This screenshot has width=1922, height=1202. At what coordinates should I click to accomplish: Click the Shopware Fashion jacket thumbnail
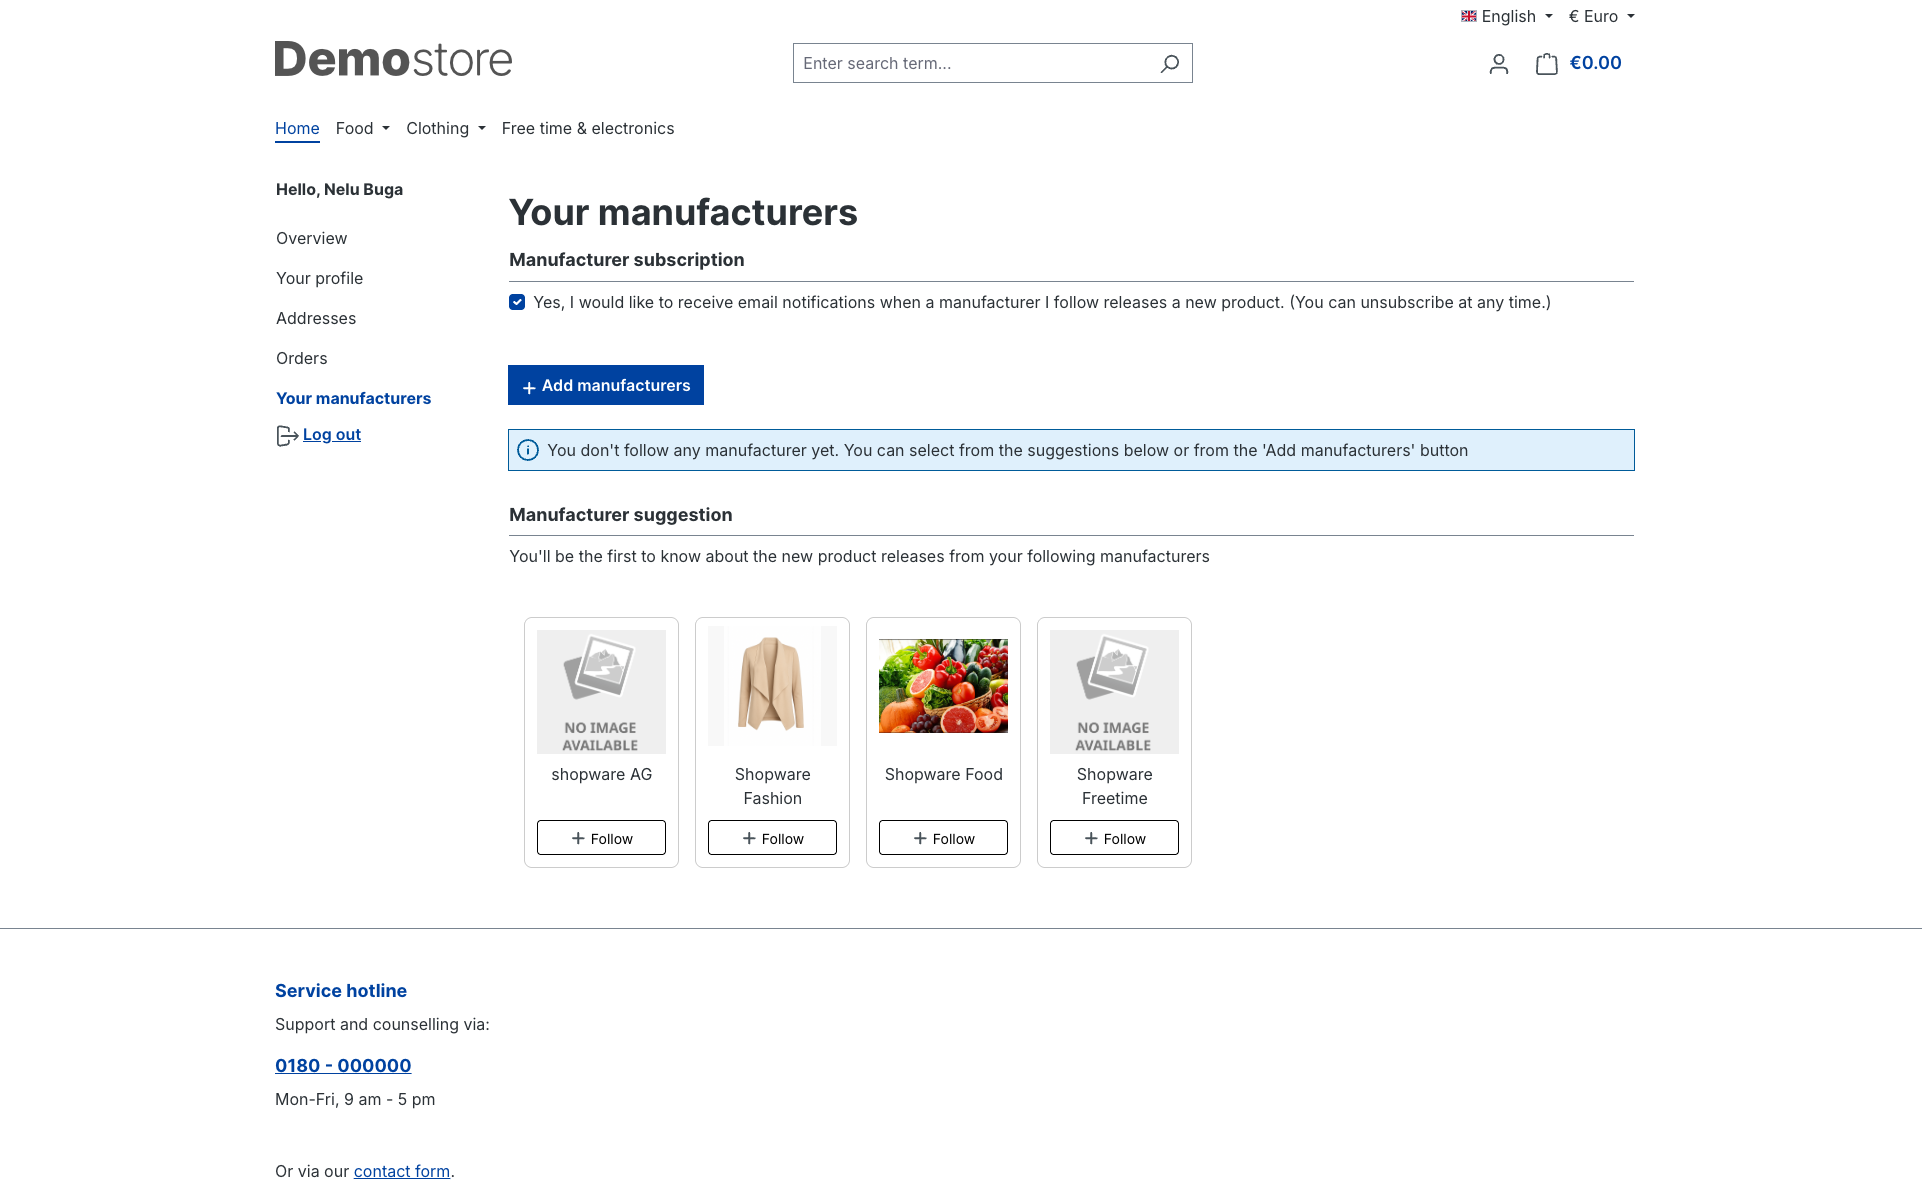[772, 685]
